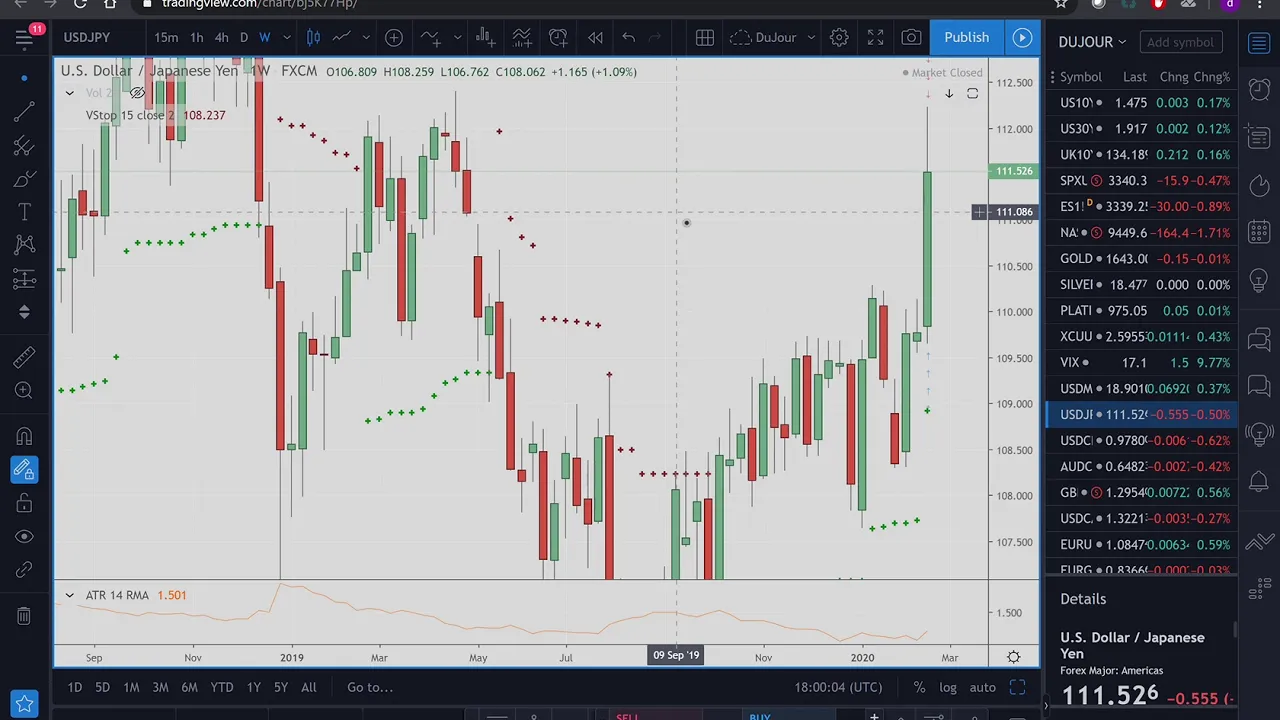The height and width of the screenshot is (720, 1280).
Task: Remove drawings with the trash icon
Action: pyautogui.click(x=24, y=617)
